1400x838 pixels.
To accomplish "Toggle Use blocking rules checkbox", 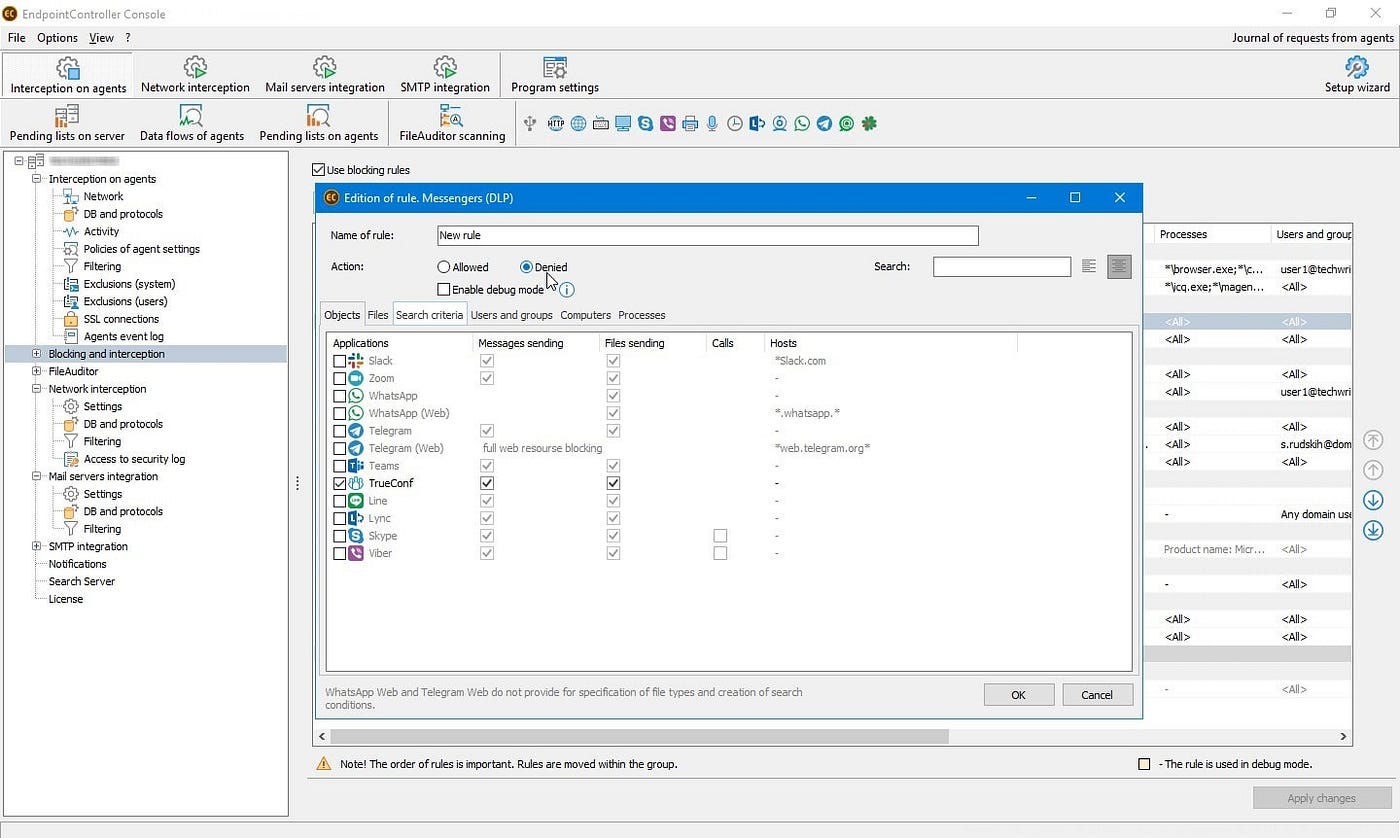I will 319,170.
